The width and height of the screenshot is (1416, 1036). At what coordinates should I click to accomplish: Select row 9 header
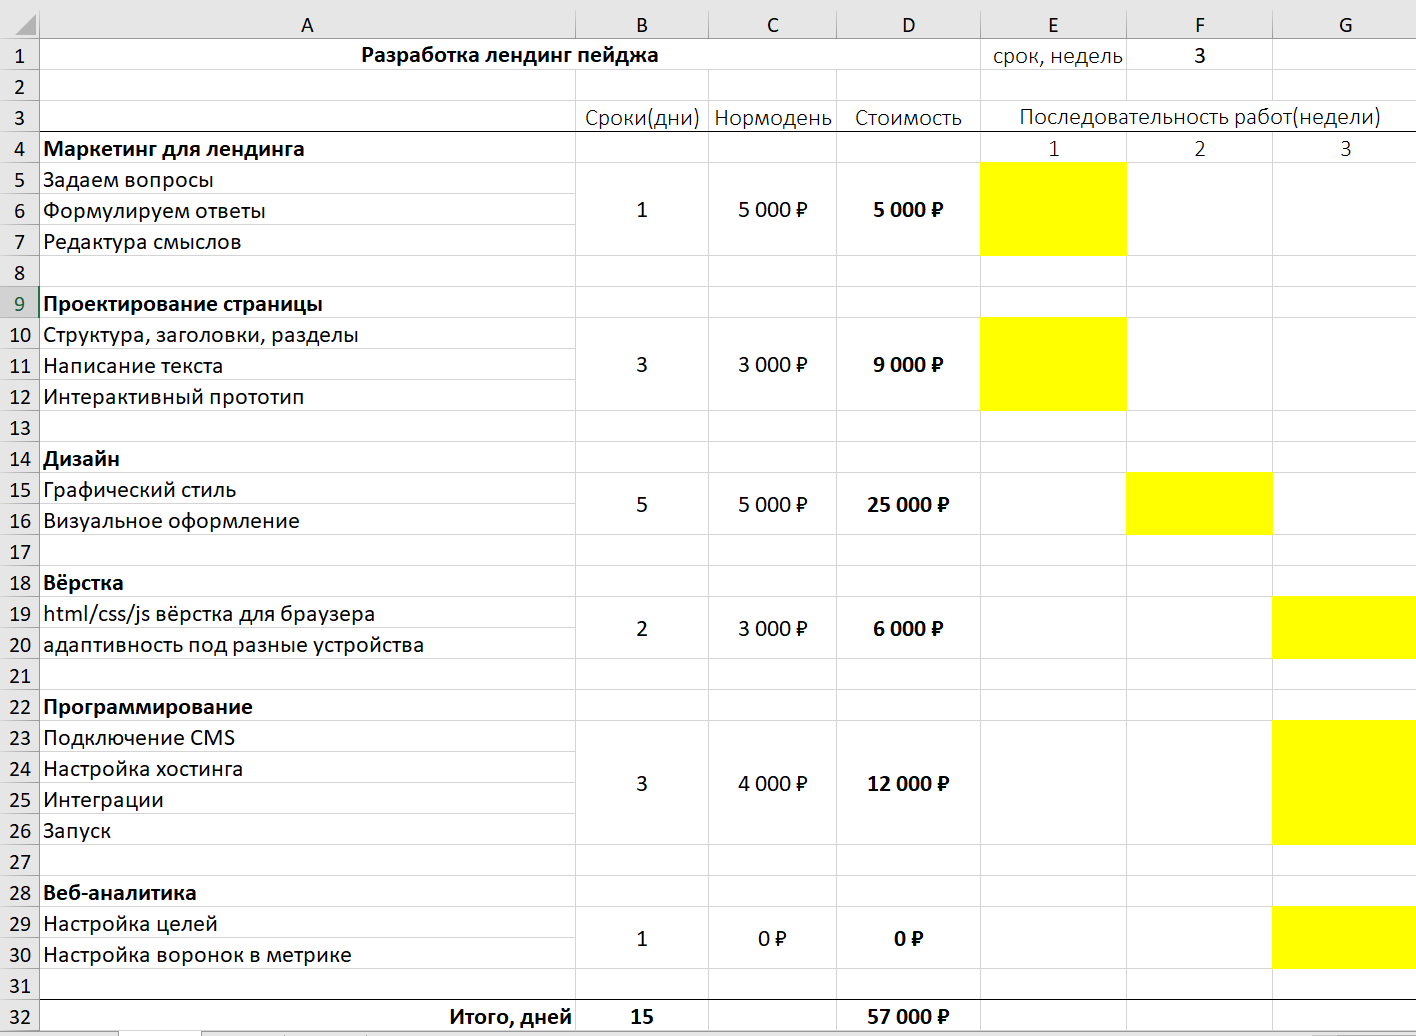tap(19, 304)
